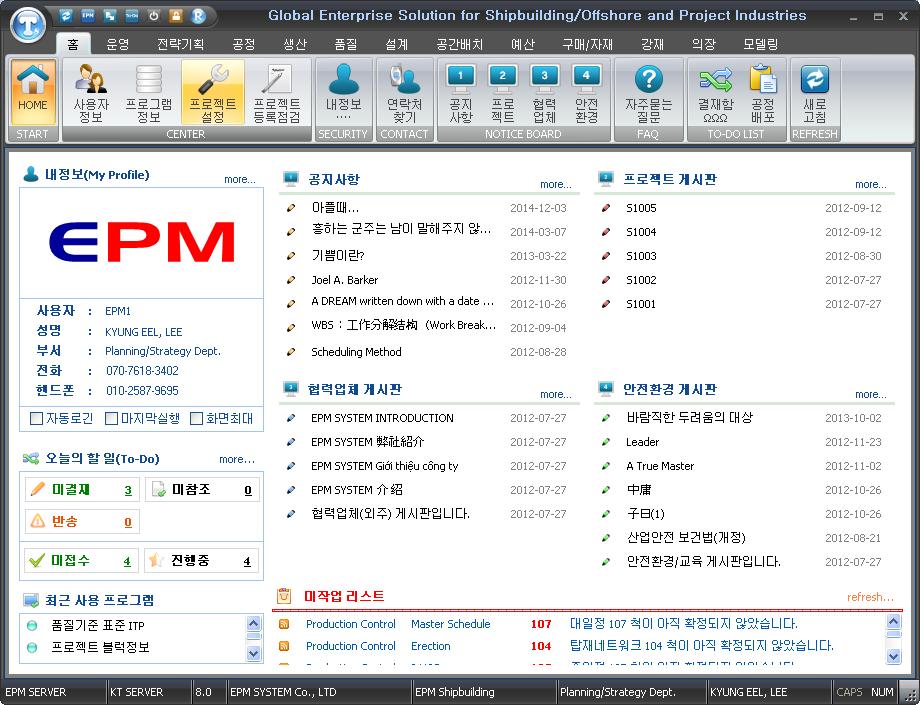Click the orange lock icon

click(x=176, y=16)
